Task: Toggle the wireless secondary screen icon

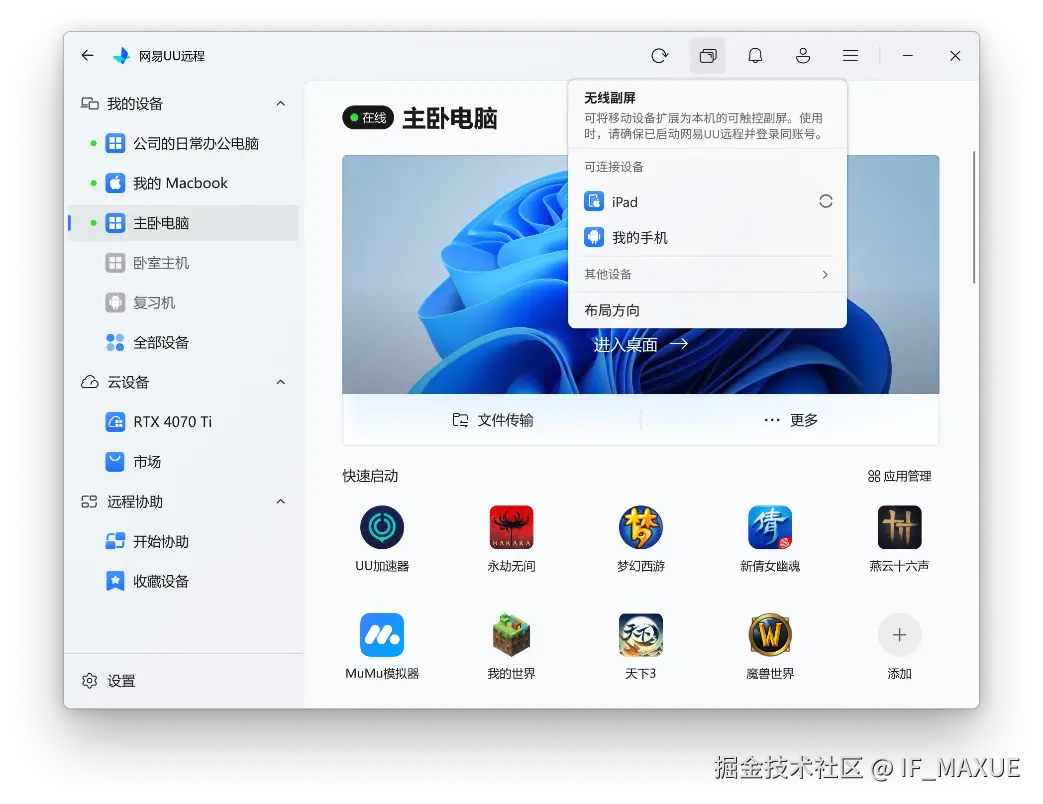Action: pos(708,56)
